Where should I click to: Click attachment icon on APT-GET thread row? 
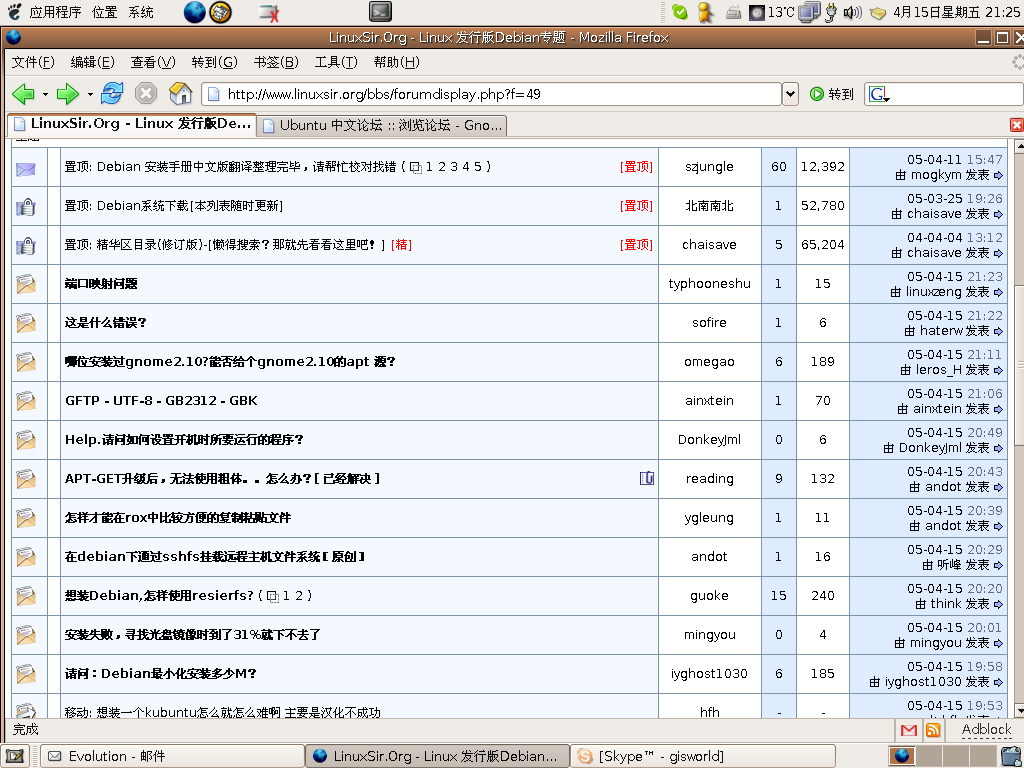(647, 478)
